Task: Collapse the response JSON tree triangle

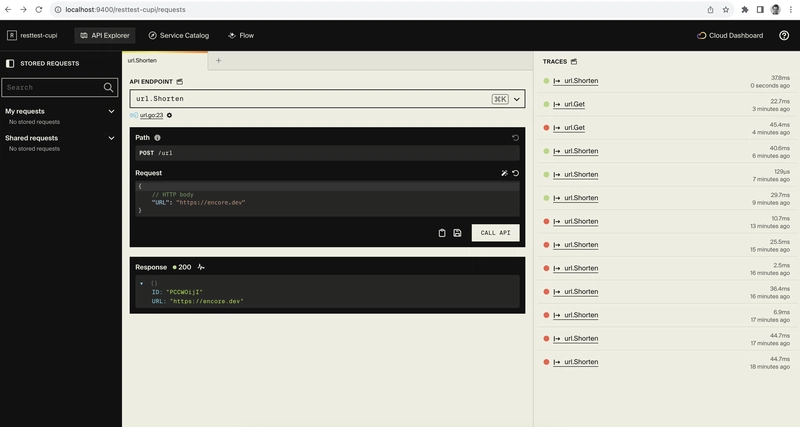Action: (141, 283)
